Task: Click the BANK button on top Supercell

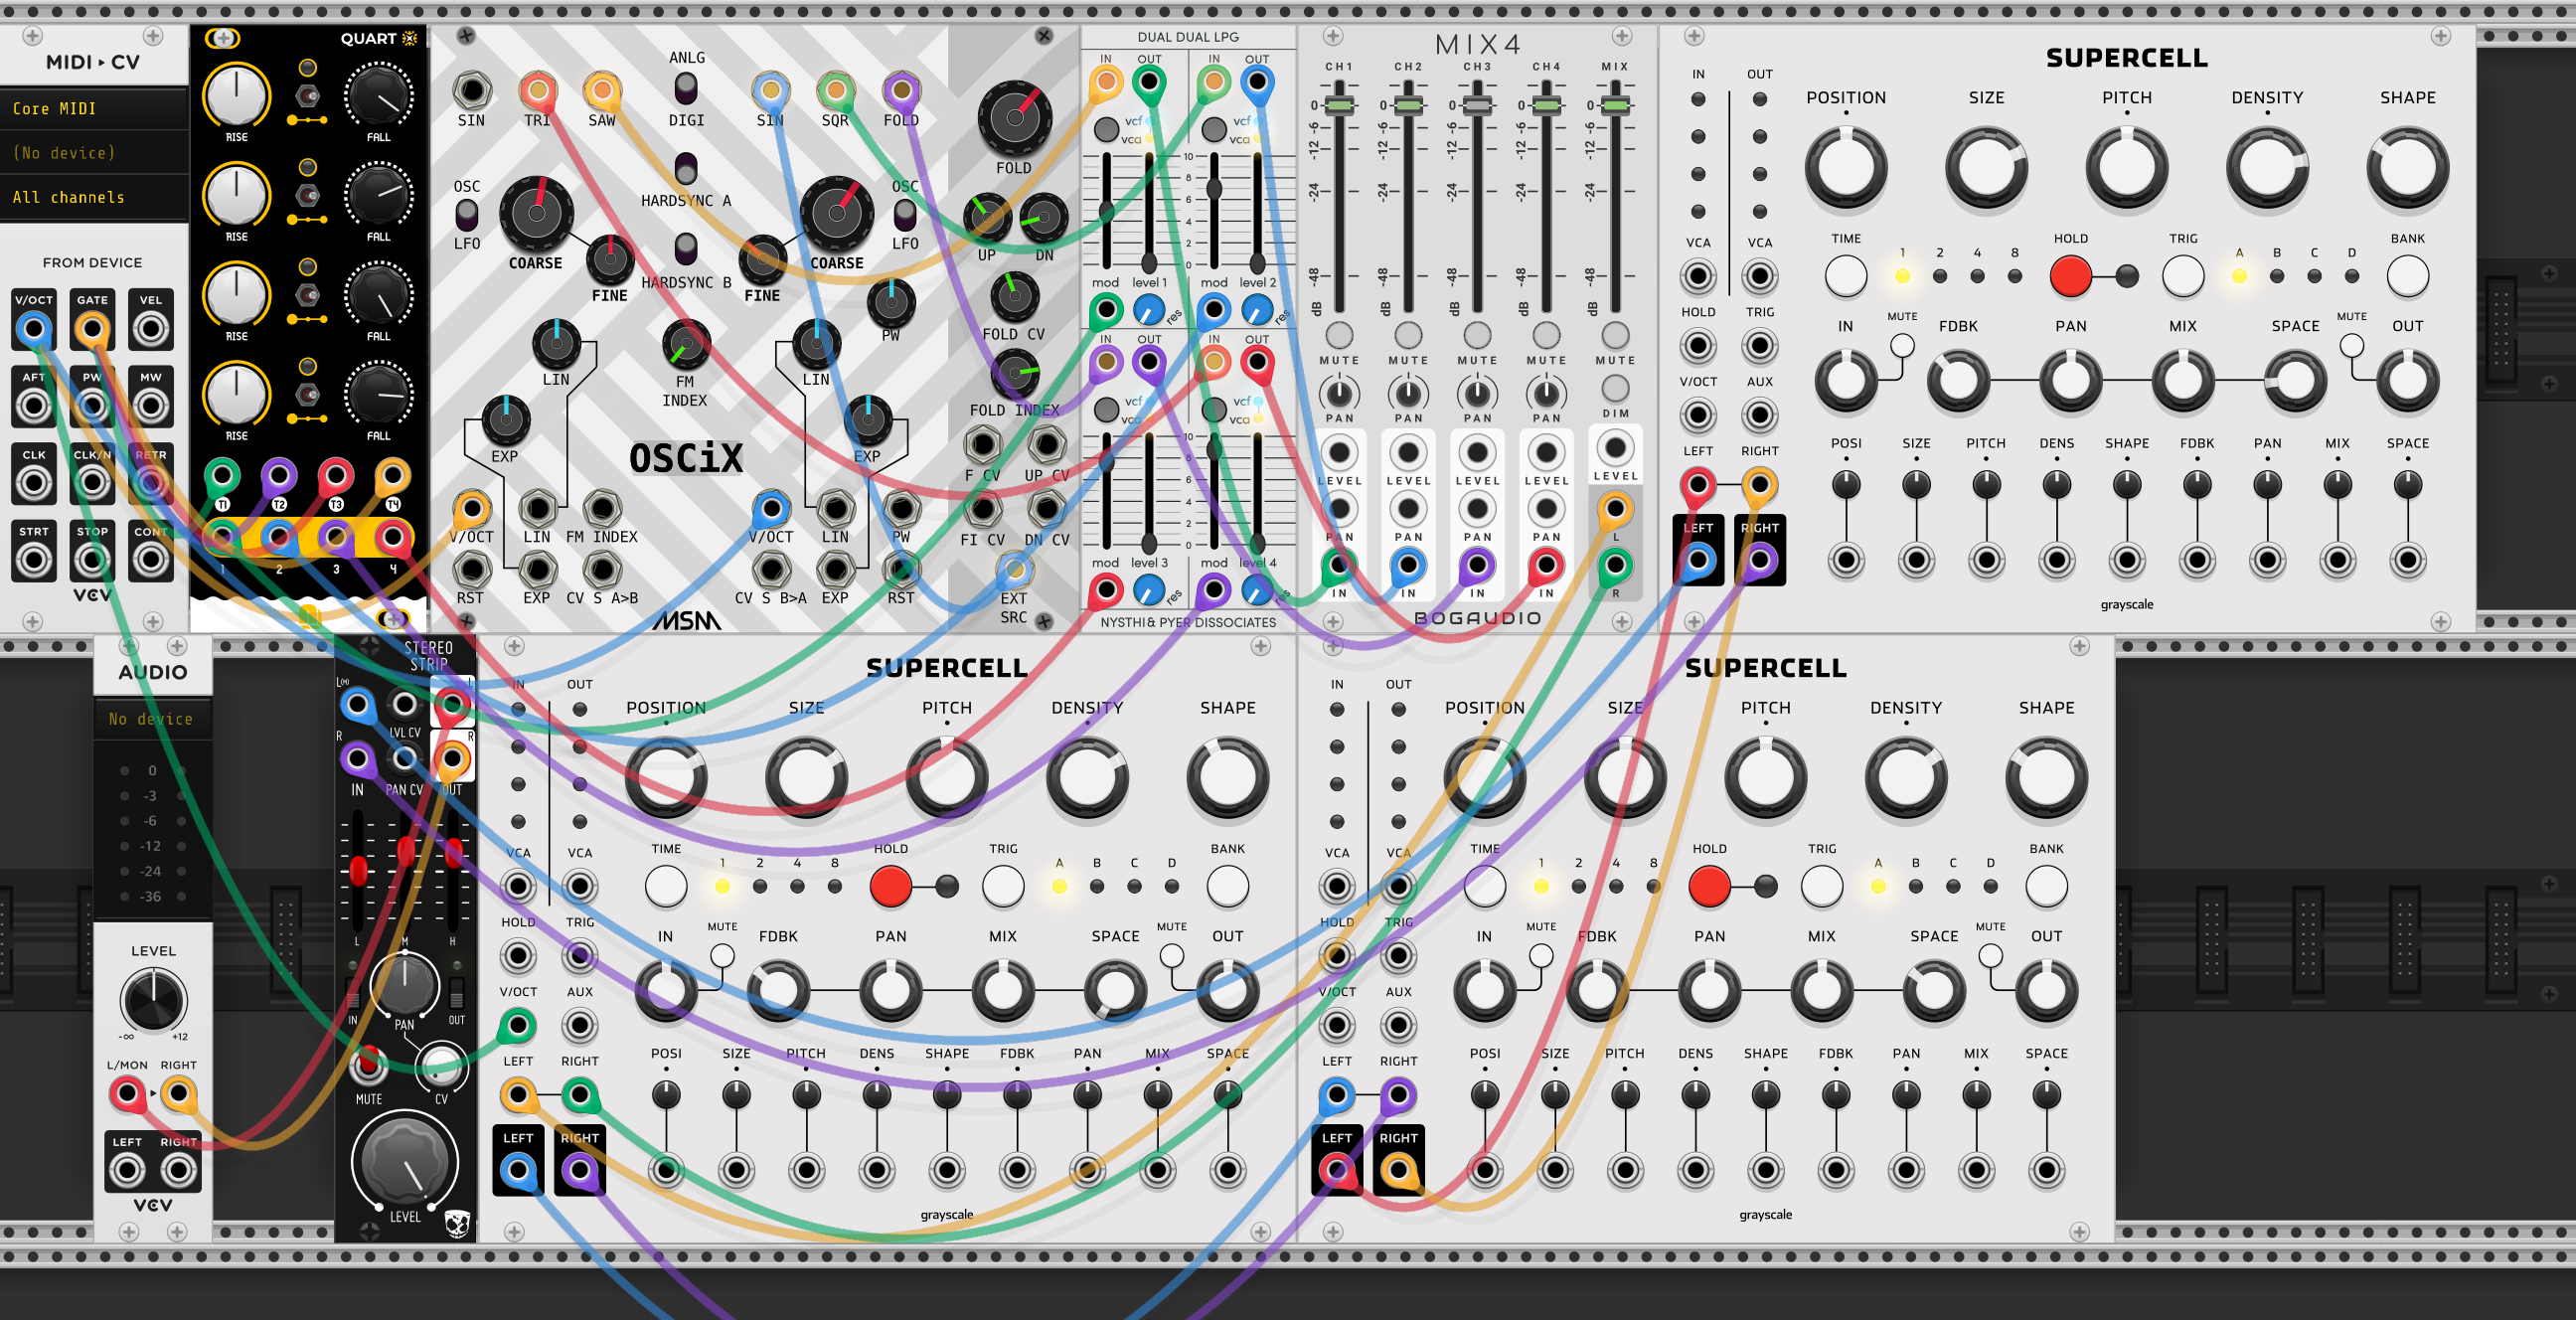Action: (x=2408, y=276)
